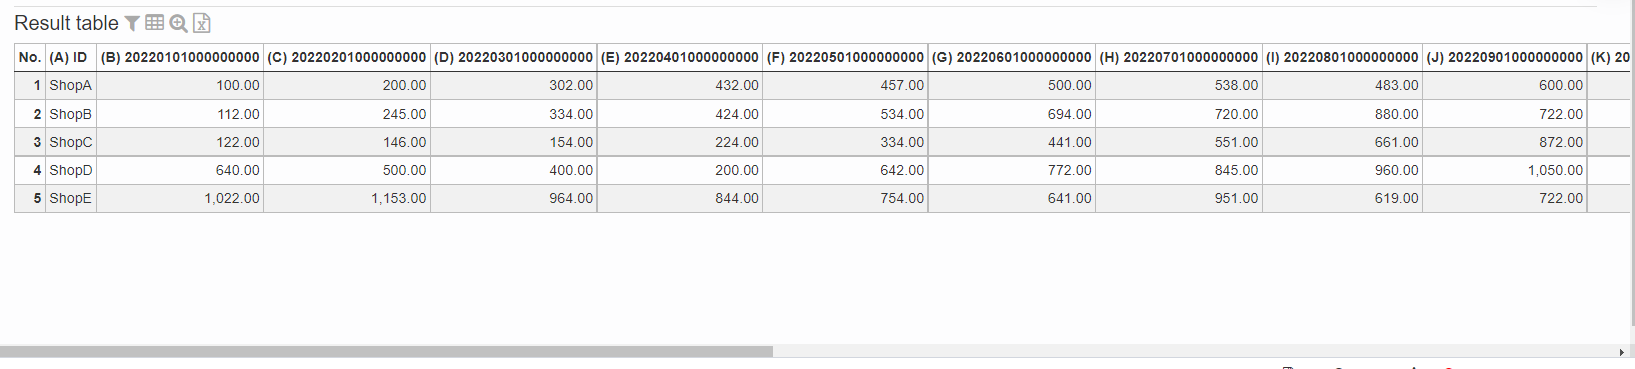Click row number 2 of the ShopB row
This screenshot has width=1635, height=369.
(30, 114)
